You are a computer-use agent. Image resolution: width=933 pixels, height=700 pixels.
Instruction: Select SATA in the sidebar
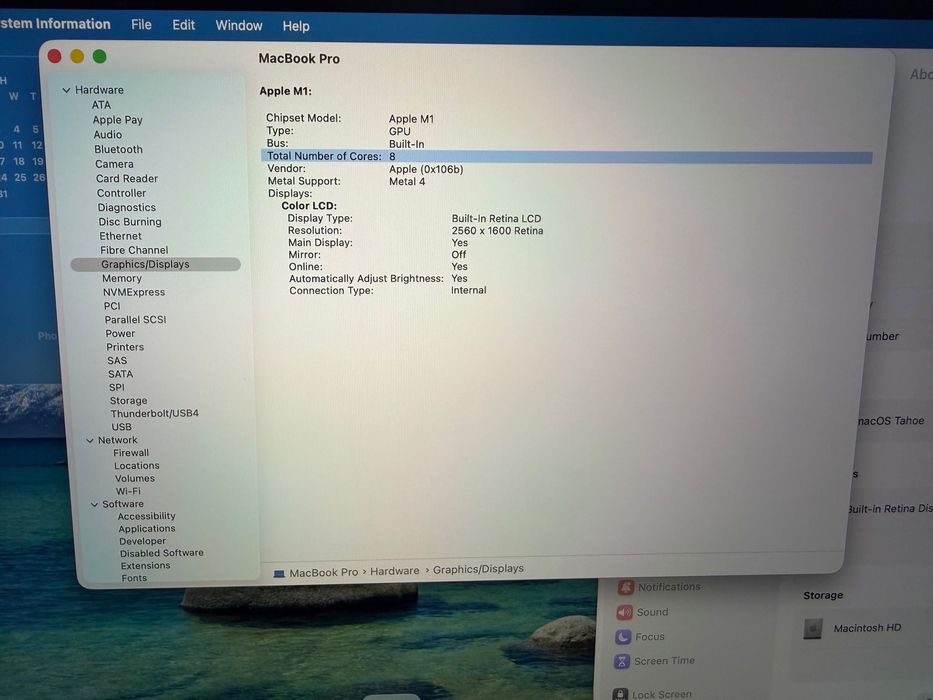click(120, 374)
